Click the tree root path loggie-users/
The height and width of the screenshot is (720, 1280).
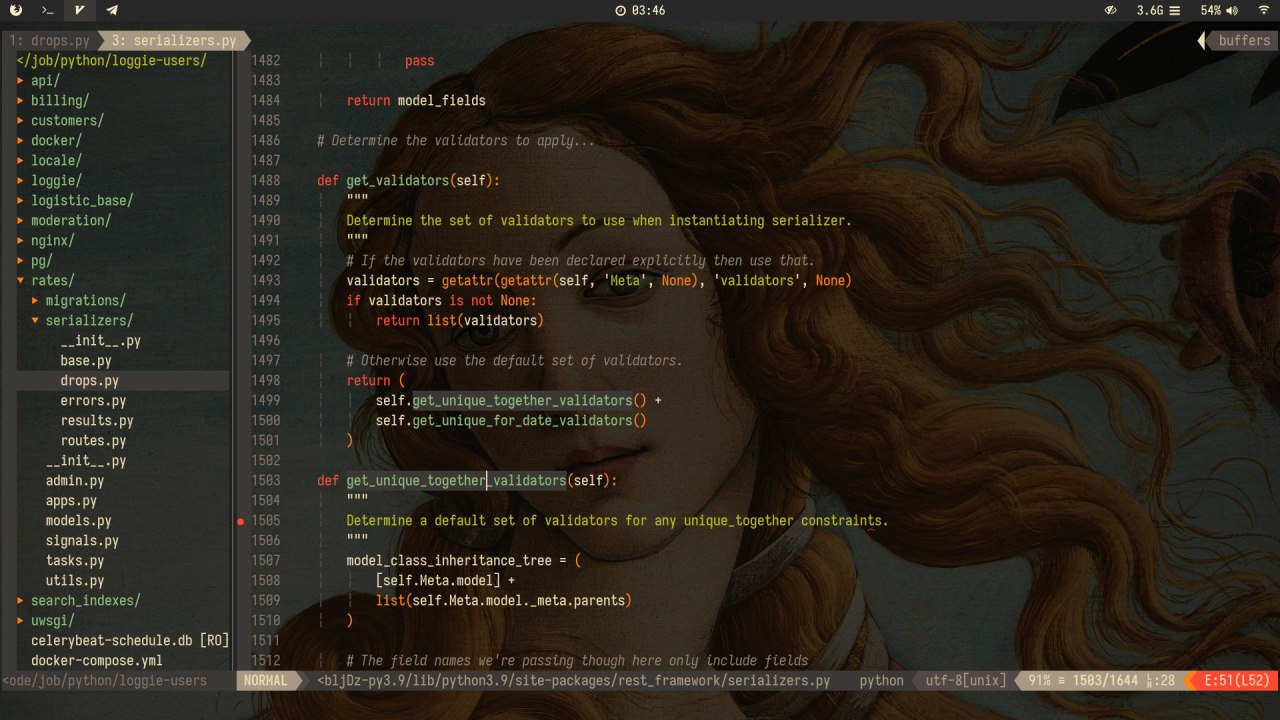pos(112,60)
